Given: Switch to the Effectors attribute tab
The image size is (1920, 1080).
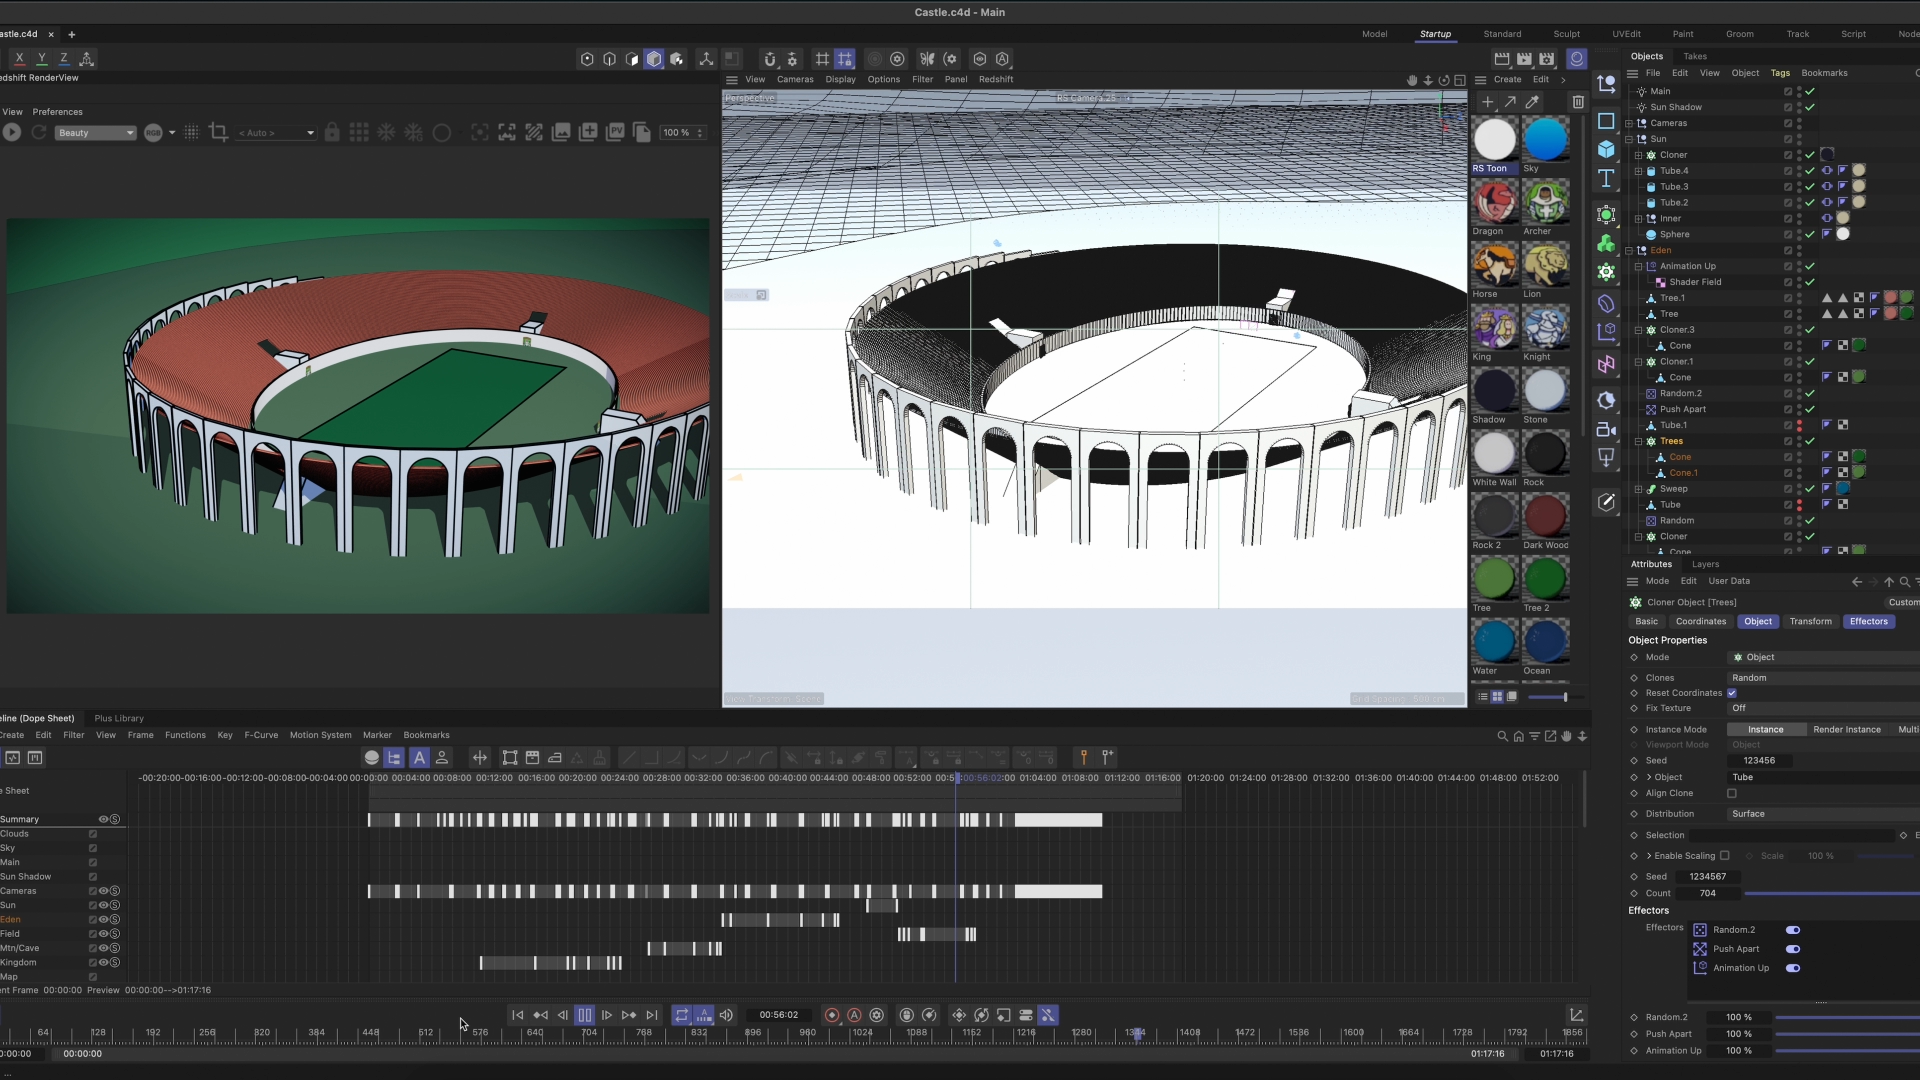Looking at the screenshot, I should click(1868, 621).
